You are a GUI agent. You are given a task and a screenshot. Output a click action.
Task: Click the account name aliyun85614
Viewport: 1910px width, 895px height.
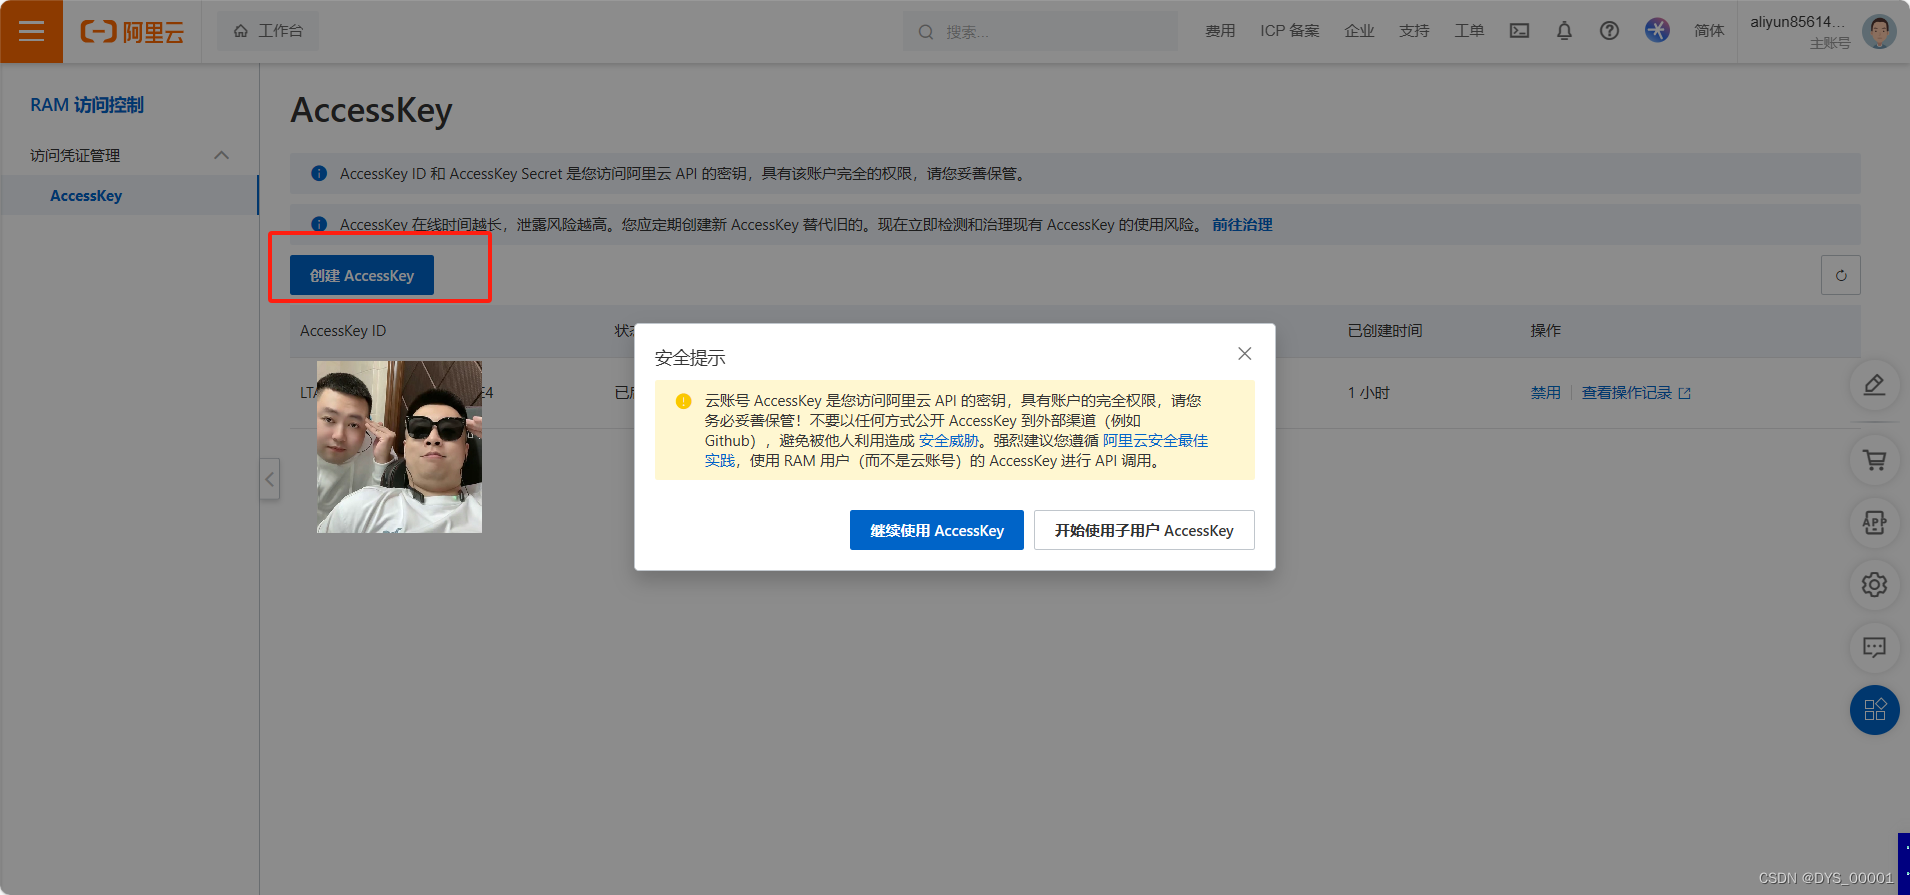click(x=1797, y=21)
